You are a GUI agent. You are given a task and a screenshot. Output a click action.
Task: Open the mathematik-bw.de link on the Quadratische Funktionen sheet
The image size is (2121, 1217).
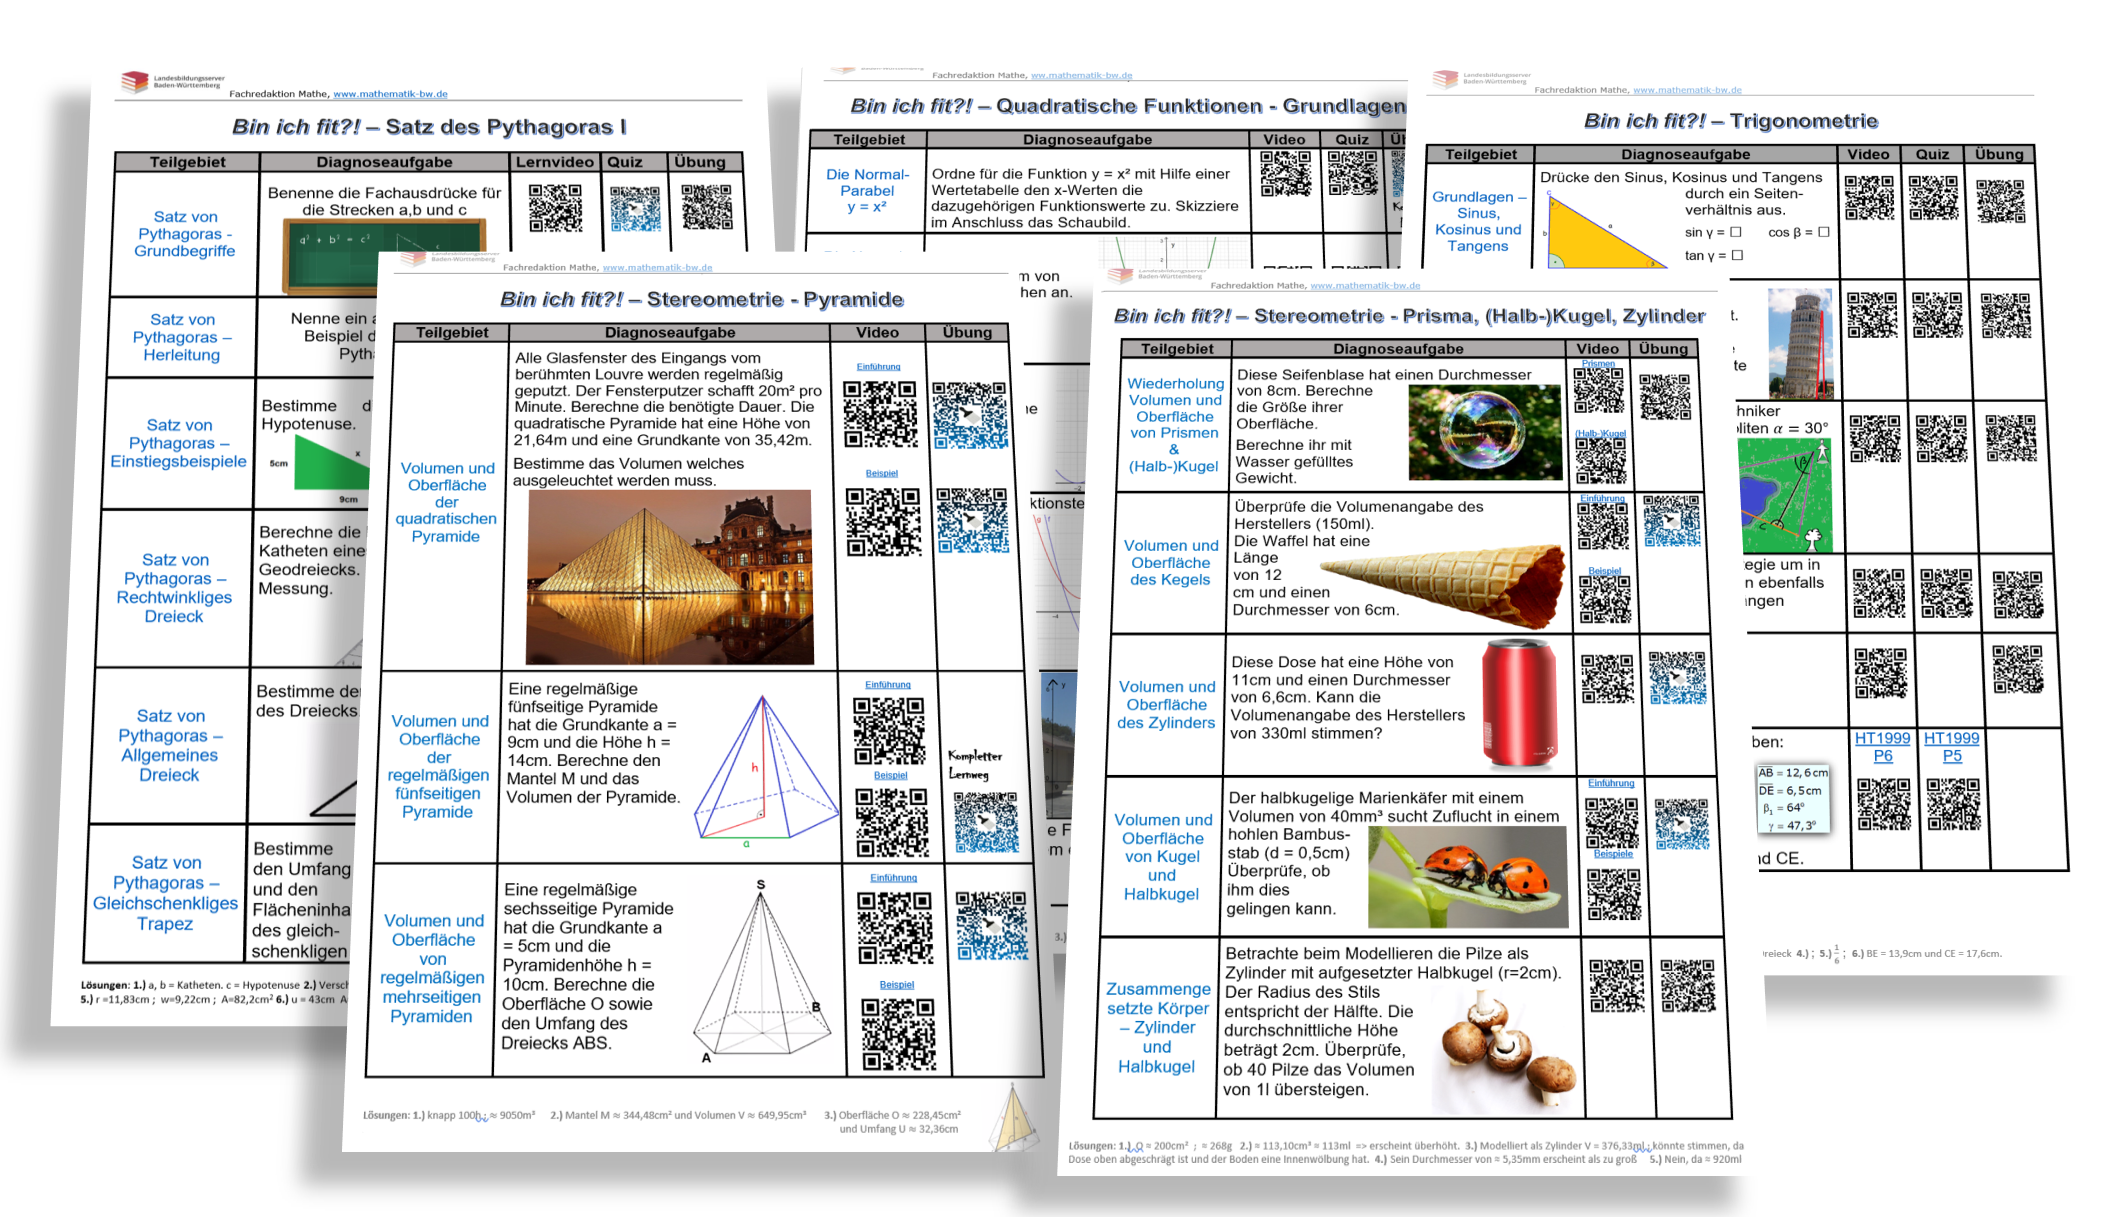coord(1081,75)
